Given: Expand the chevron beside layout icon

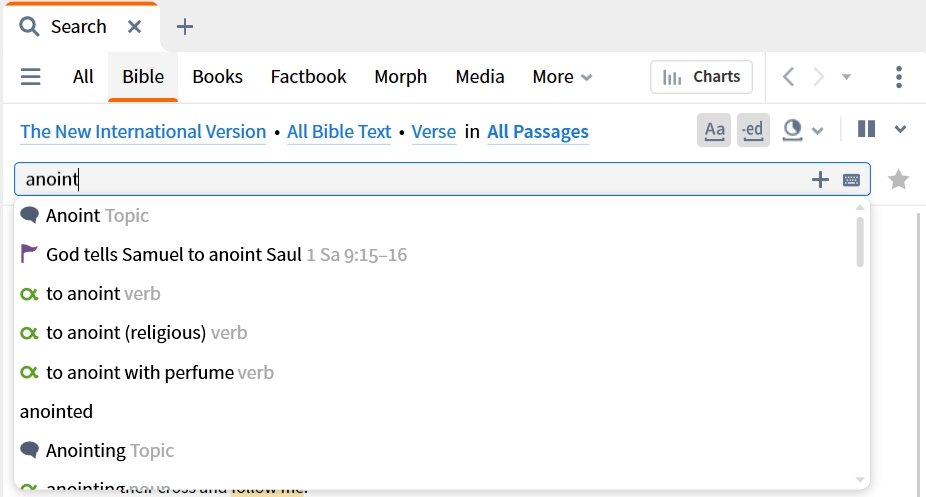Looking at the screenshot, I should click(900, 129).
